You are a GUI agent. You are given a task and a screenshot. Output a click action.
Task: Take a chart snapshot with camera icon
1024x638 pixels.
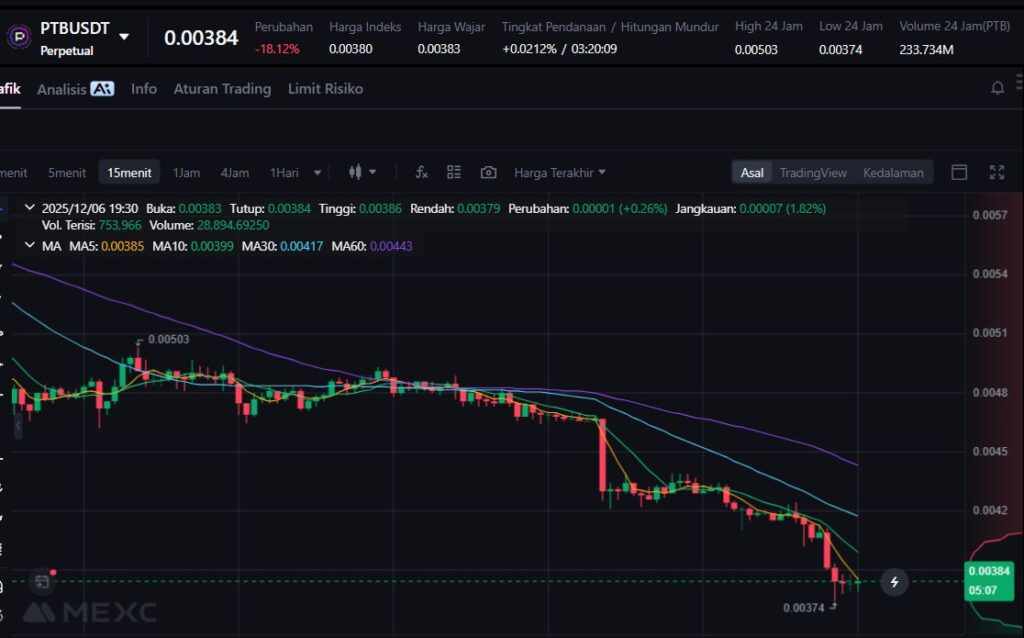[488, 172]
